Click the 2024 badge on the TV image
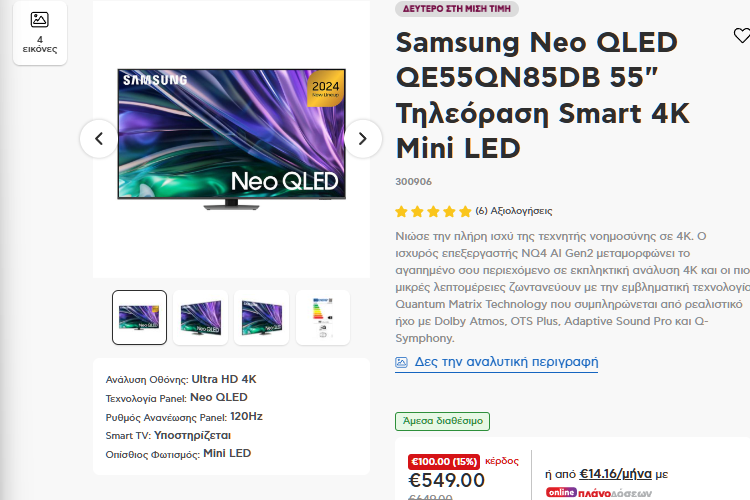Viewport: 750px width, 500px height. click(326, 90)
